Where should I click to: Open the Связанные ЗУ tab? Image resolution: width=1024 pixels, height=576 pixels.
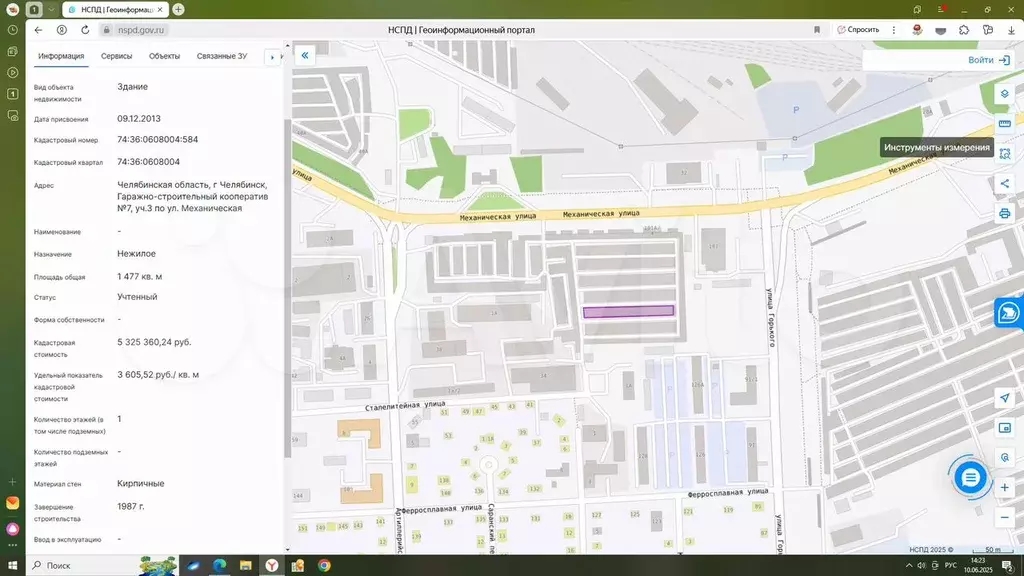pos(221,56)
